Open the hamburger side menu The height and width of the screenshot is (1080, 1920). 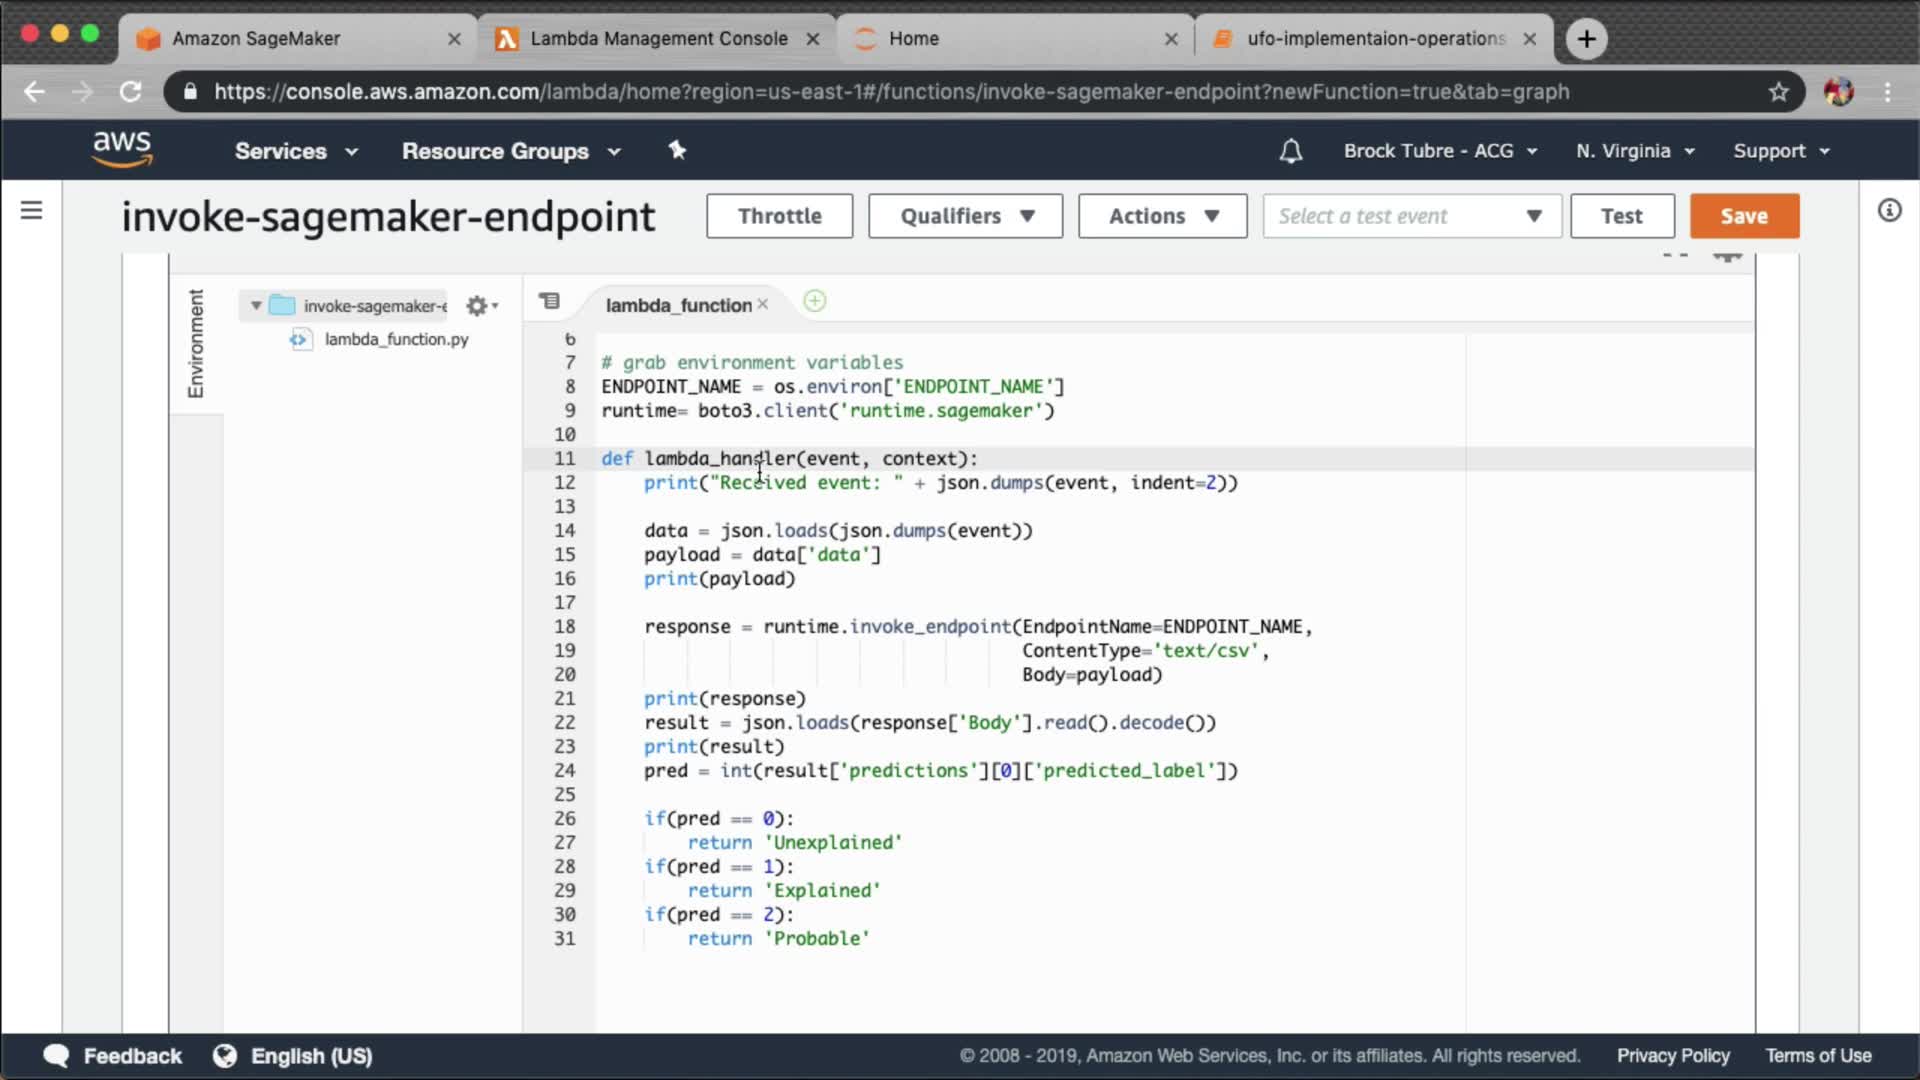(x=31, y=210)
